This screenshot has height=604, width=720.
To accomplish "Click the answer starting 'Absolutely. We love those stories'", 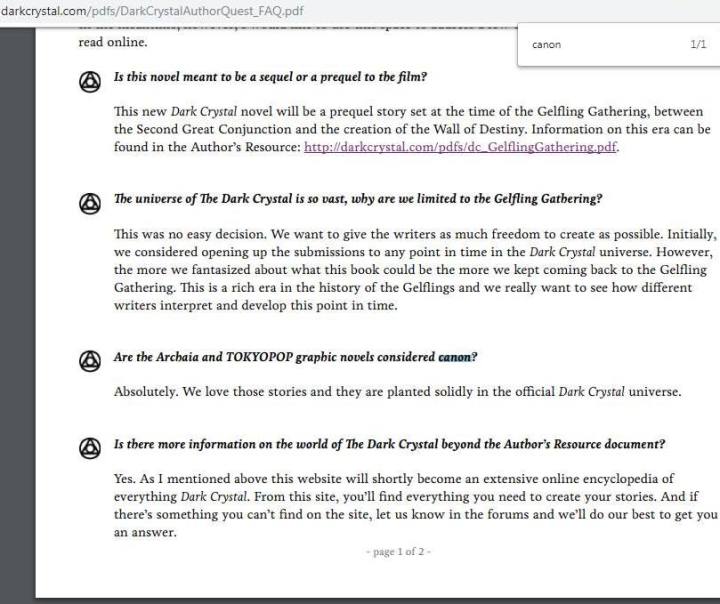I will click(398, 392).
